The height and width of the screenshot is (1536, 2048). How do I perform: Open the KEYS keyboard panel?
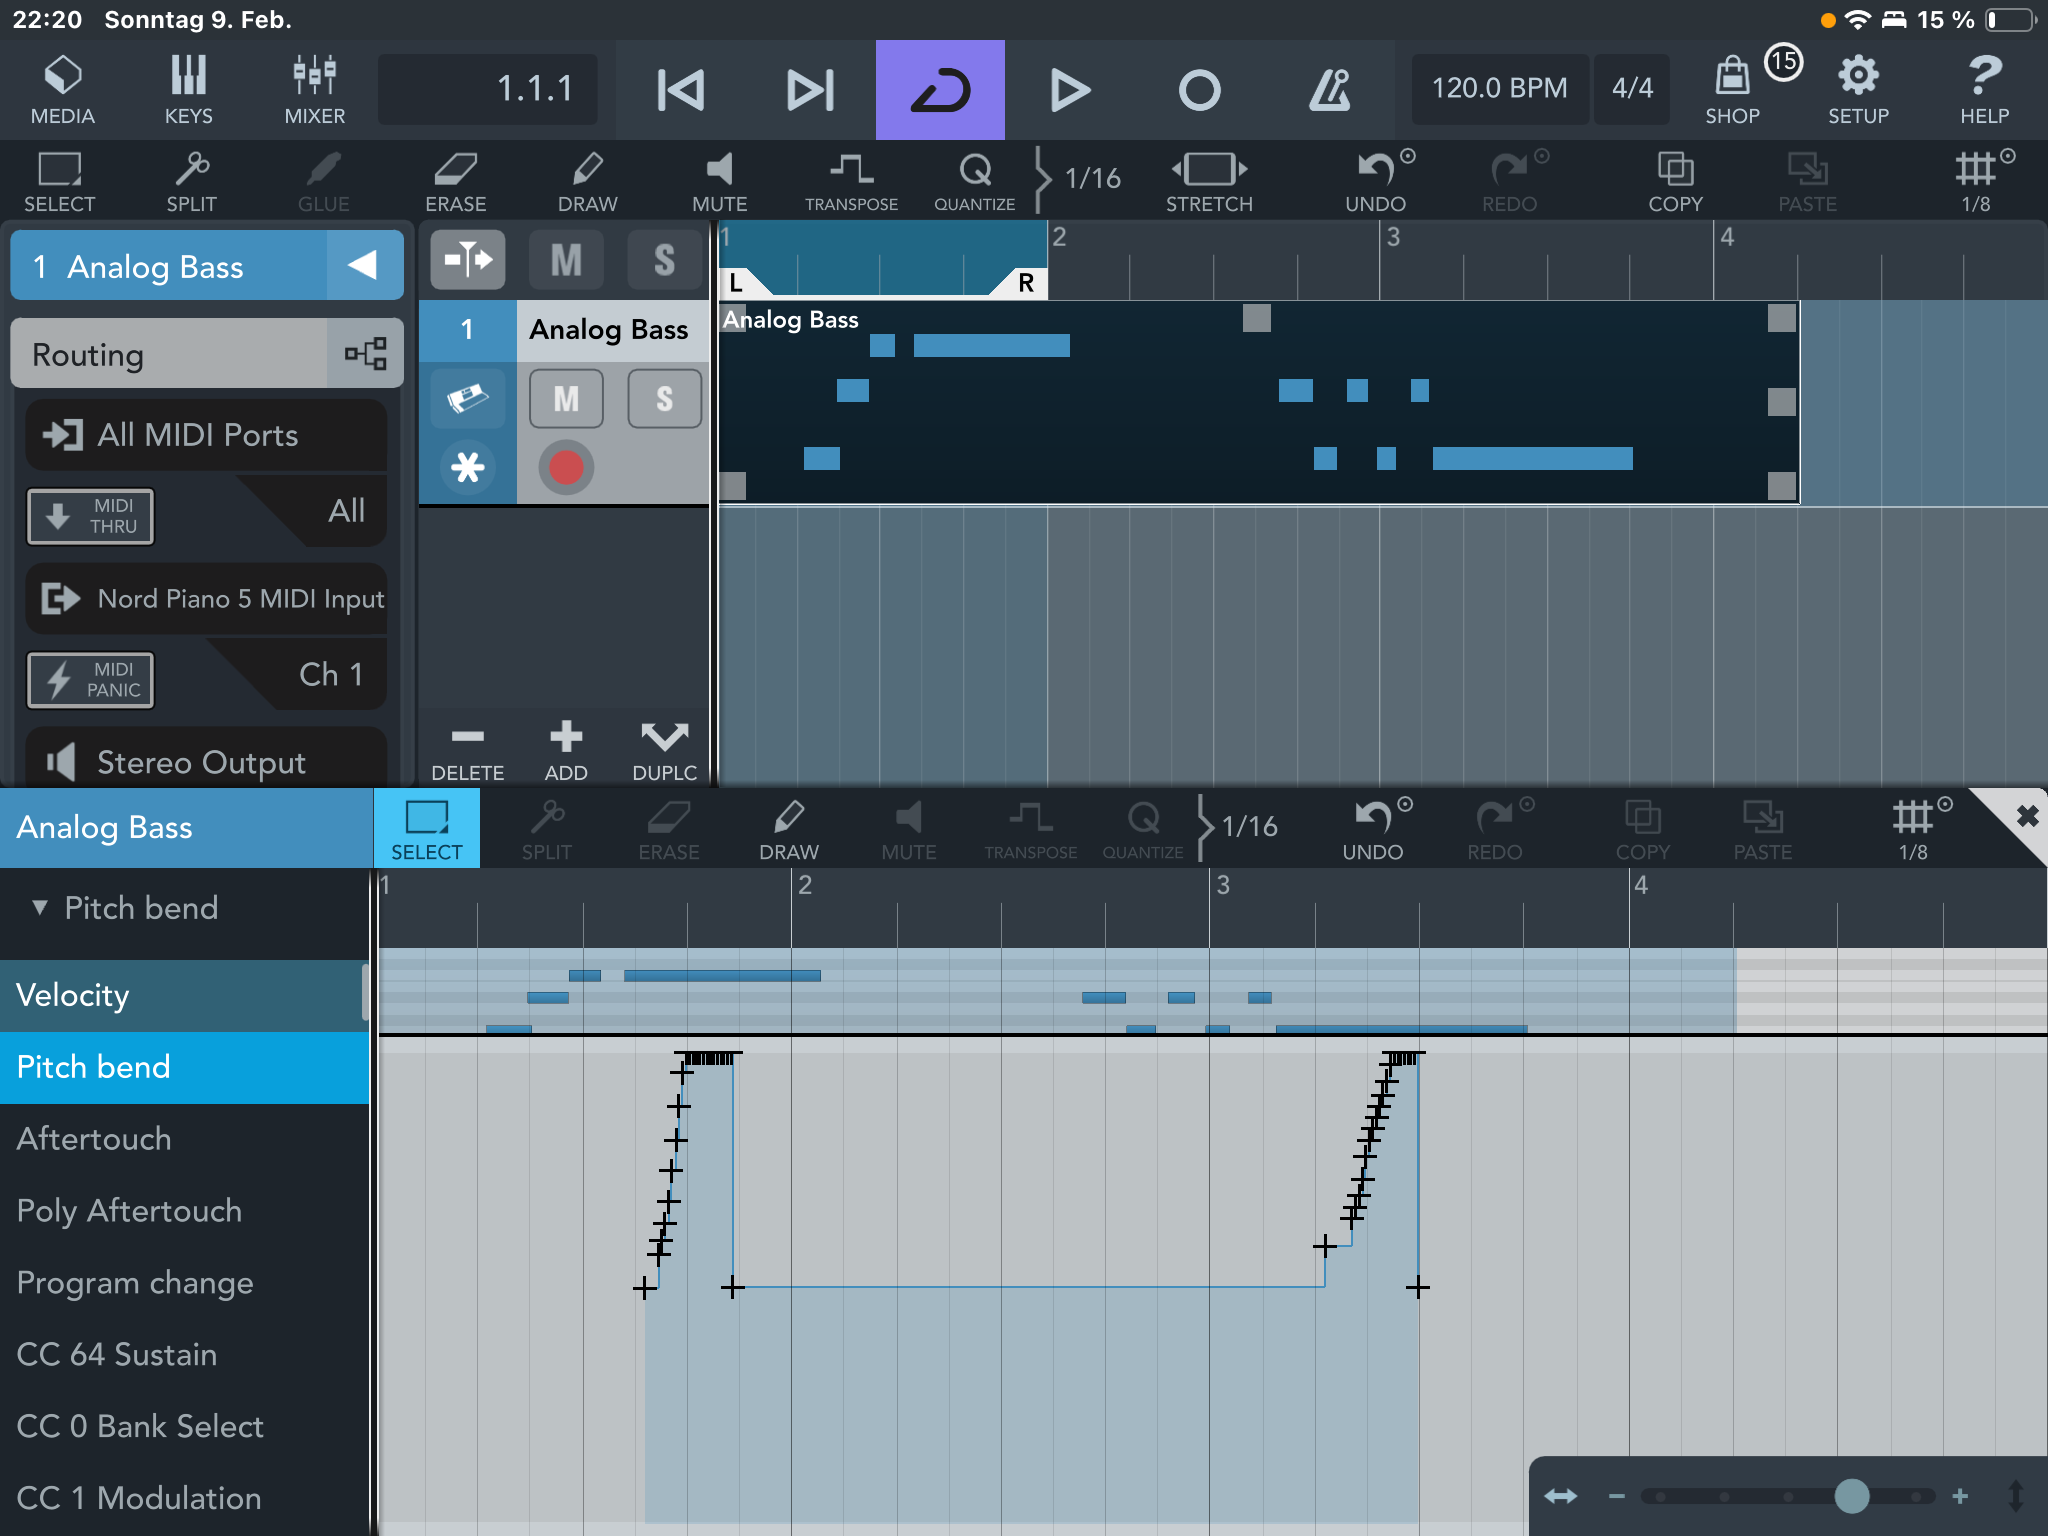(x=188, y=90)
